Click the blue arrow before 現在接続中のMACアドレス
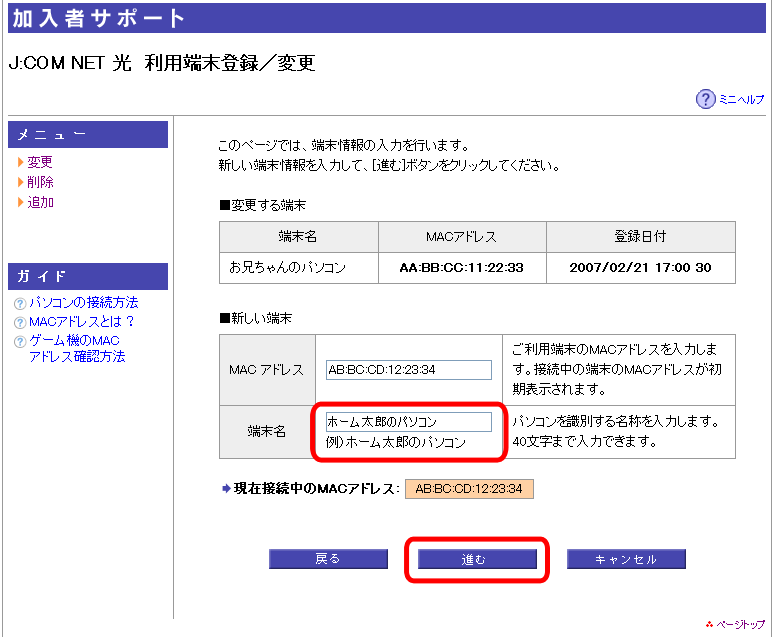773x637 pixels. 226,489
